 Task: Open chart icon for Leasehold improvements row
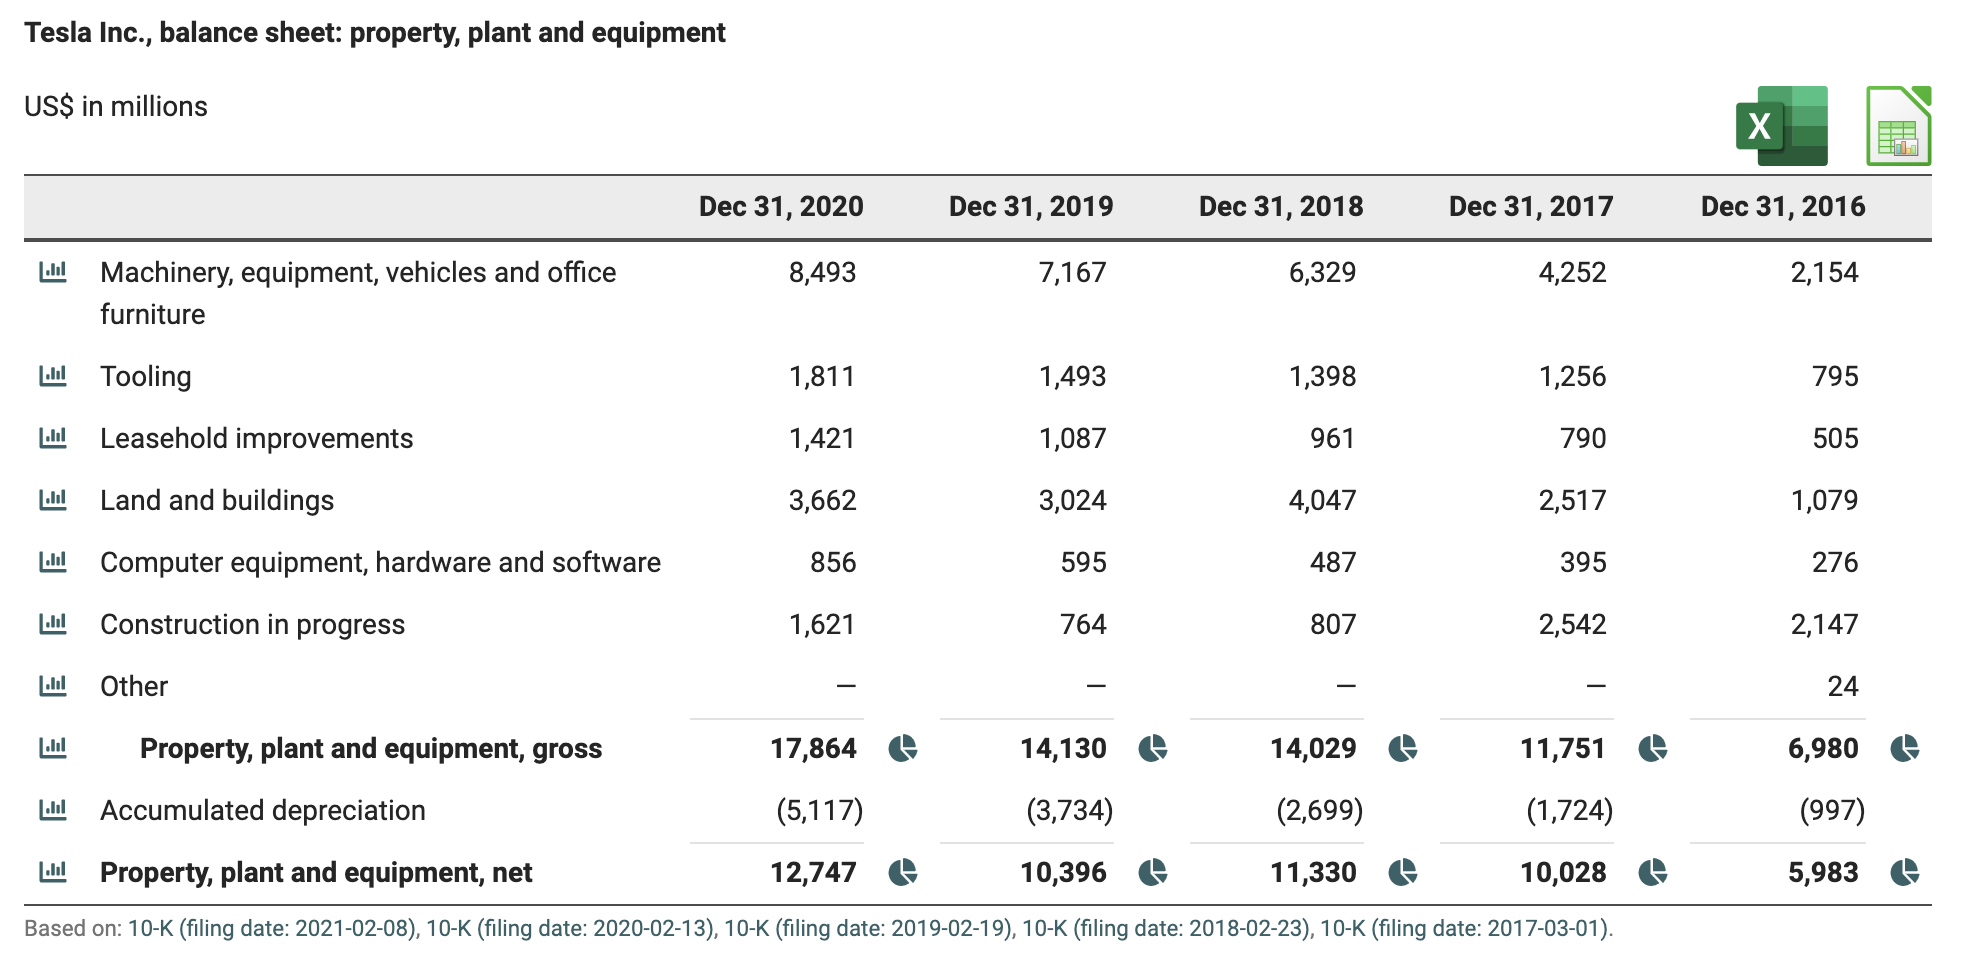(53, 438)
